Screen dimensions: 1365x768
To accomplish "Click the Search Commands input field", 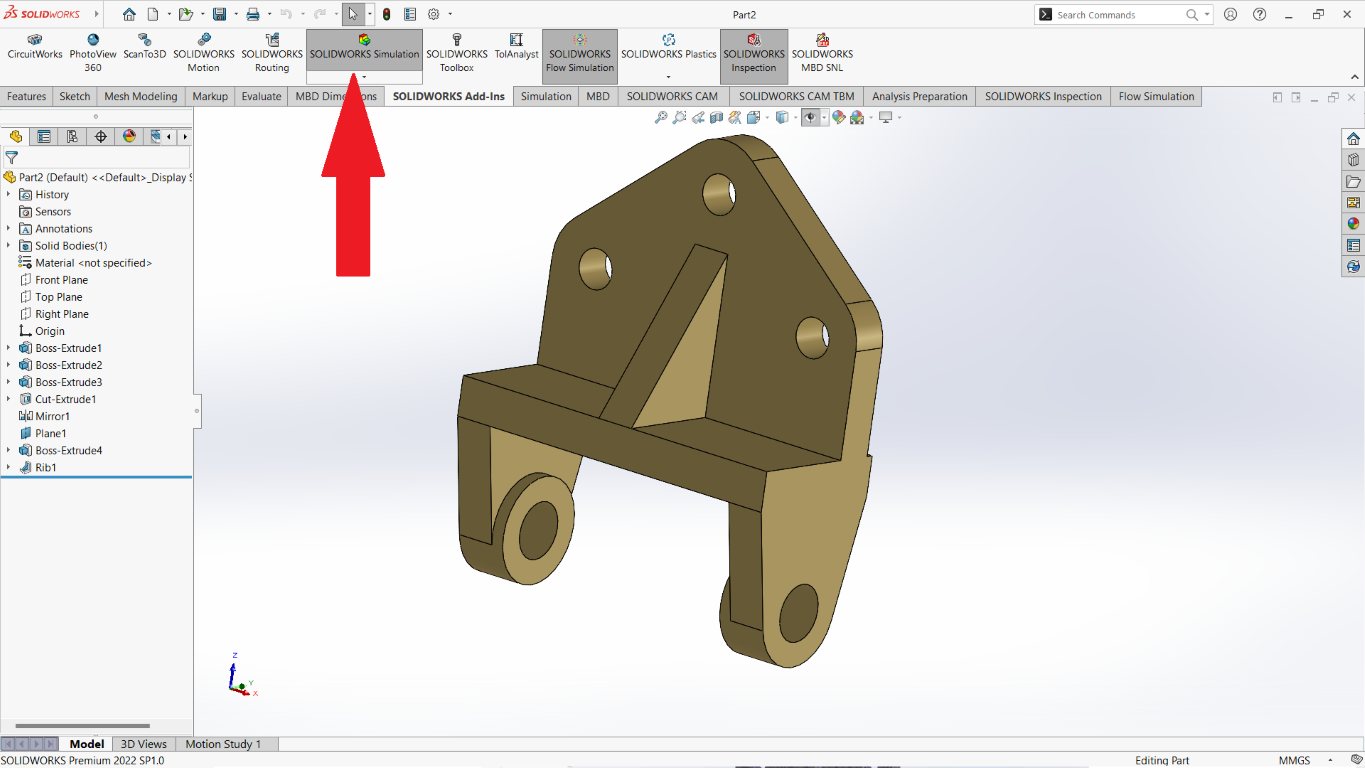I will [x=1118, y=15].
